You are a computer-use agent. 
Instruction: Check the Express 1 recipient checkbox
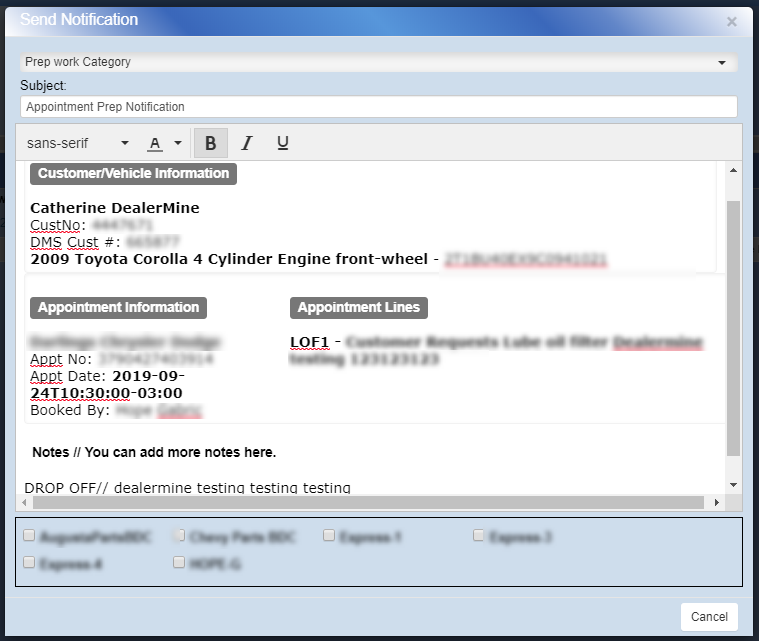pyautogui.click(x=329, y=536)
